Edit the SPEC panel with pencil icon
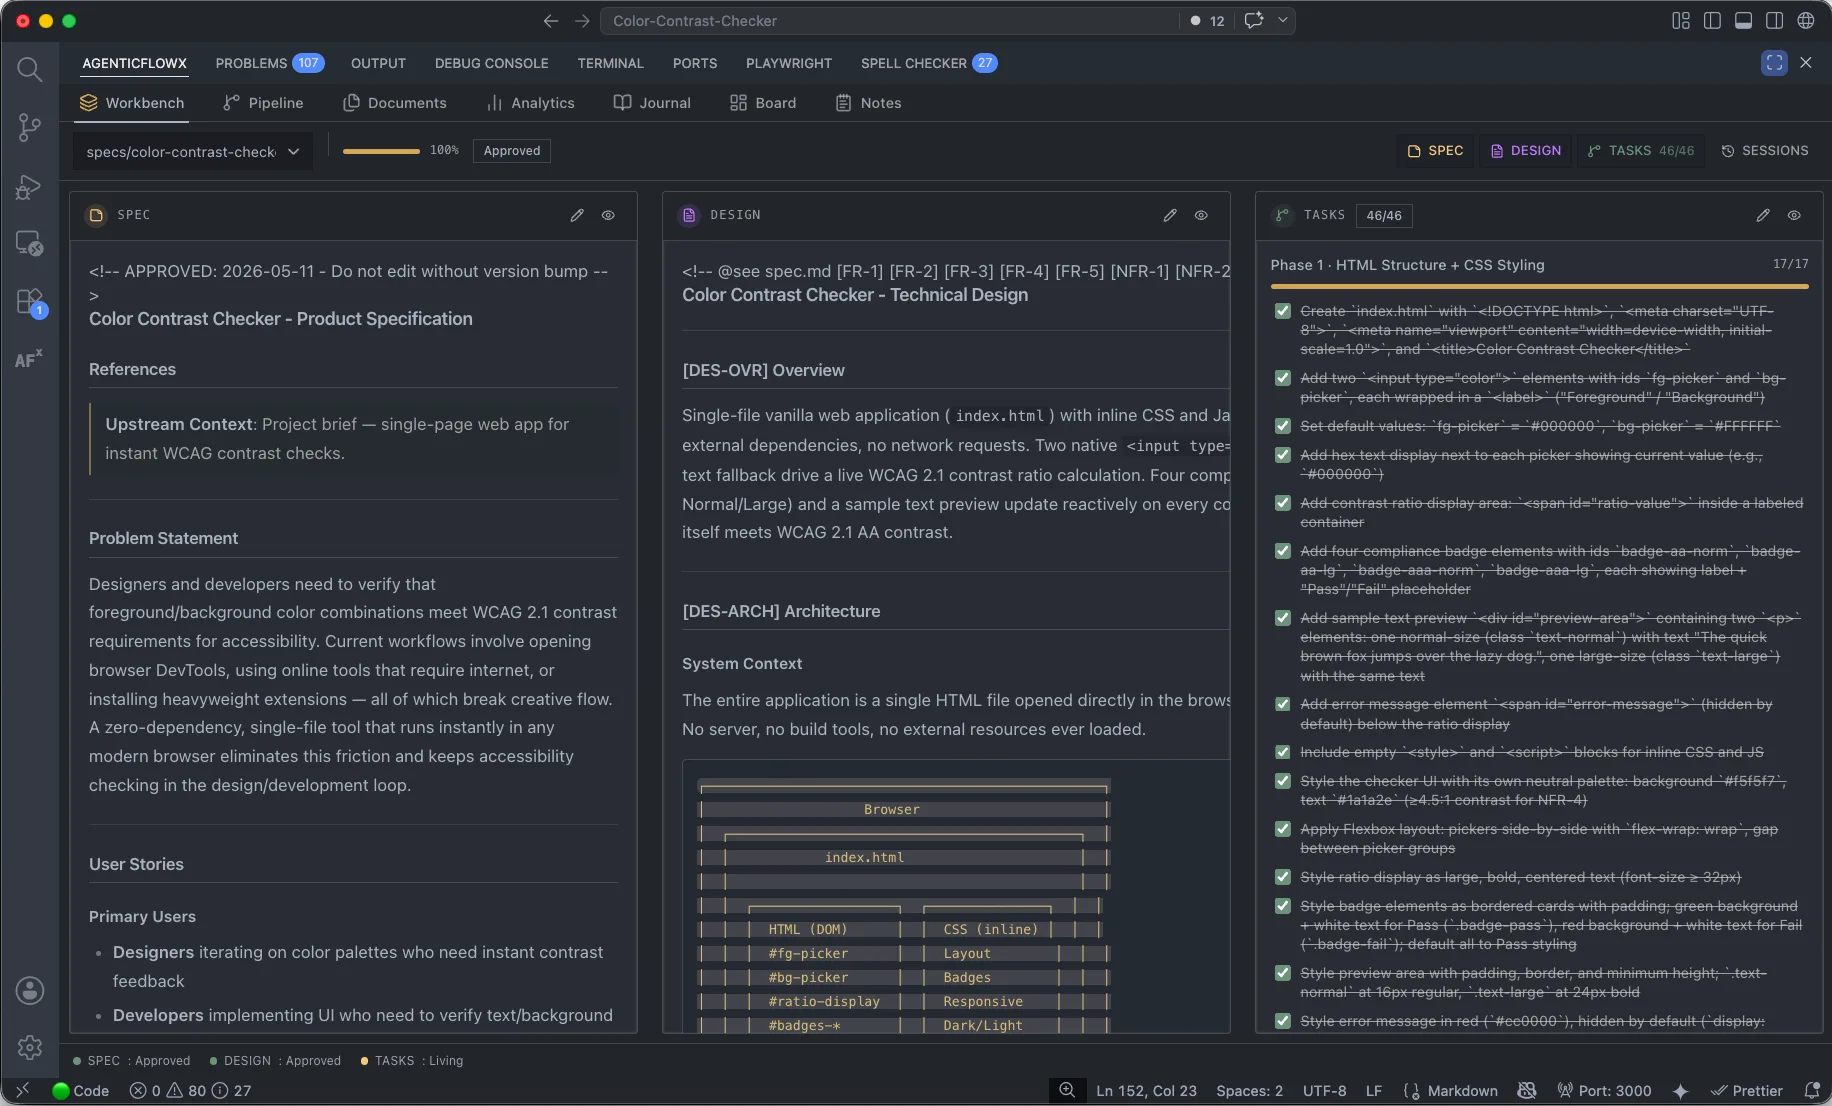Image resolution: width=1832 pixels, height=1106 pixels. (x=577, y=215)
